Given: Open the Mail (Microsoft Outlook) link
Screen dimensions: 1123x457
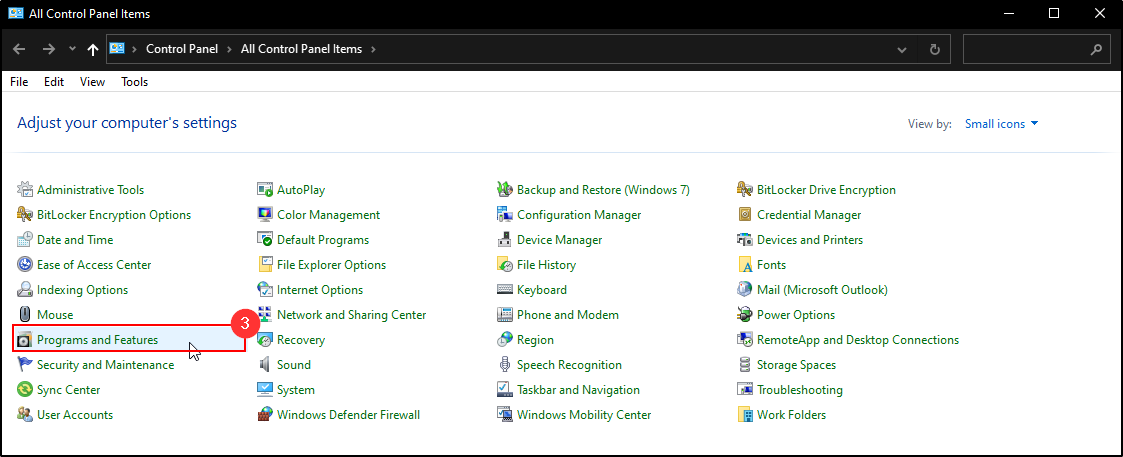Looking at the screenshot, I should point(822,290).
